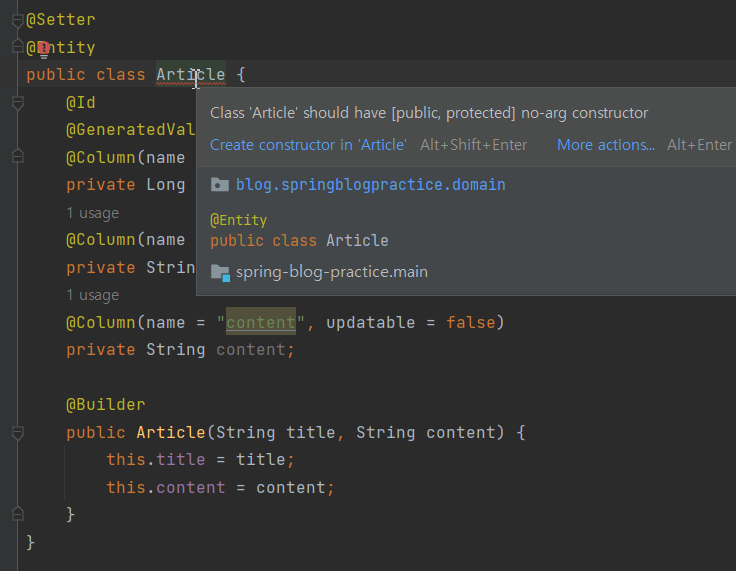This screenshot has height=571, width=736.
Task: Click Create constructor in 'Article' quick fix
Action: tap(308, 145)
